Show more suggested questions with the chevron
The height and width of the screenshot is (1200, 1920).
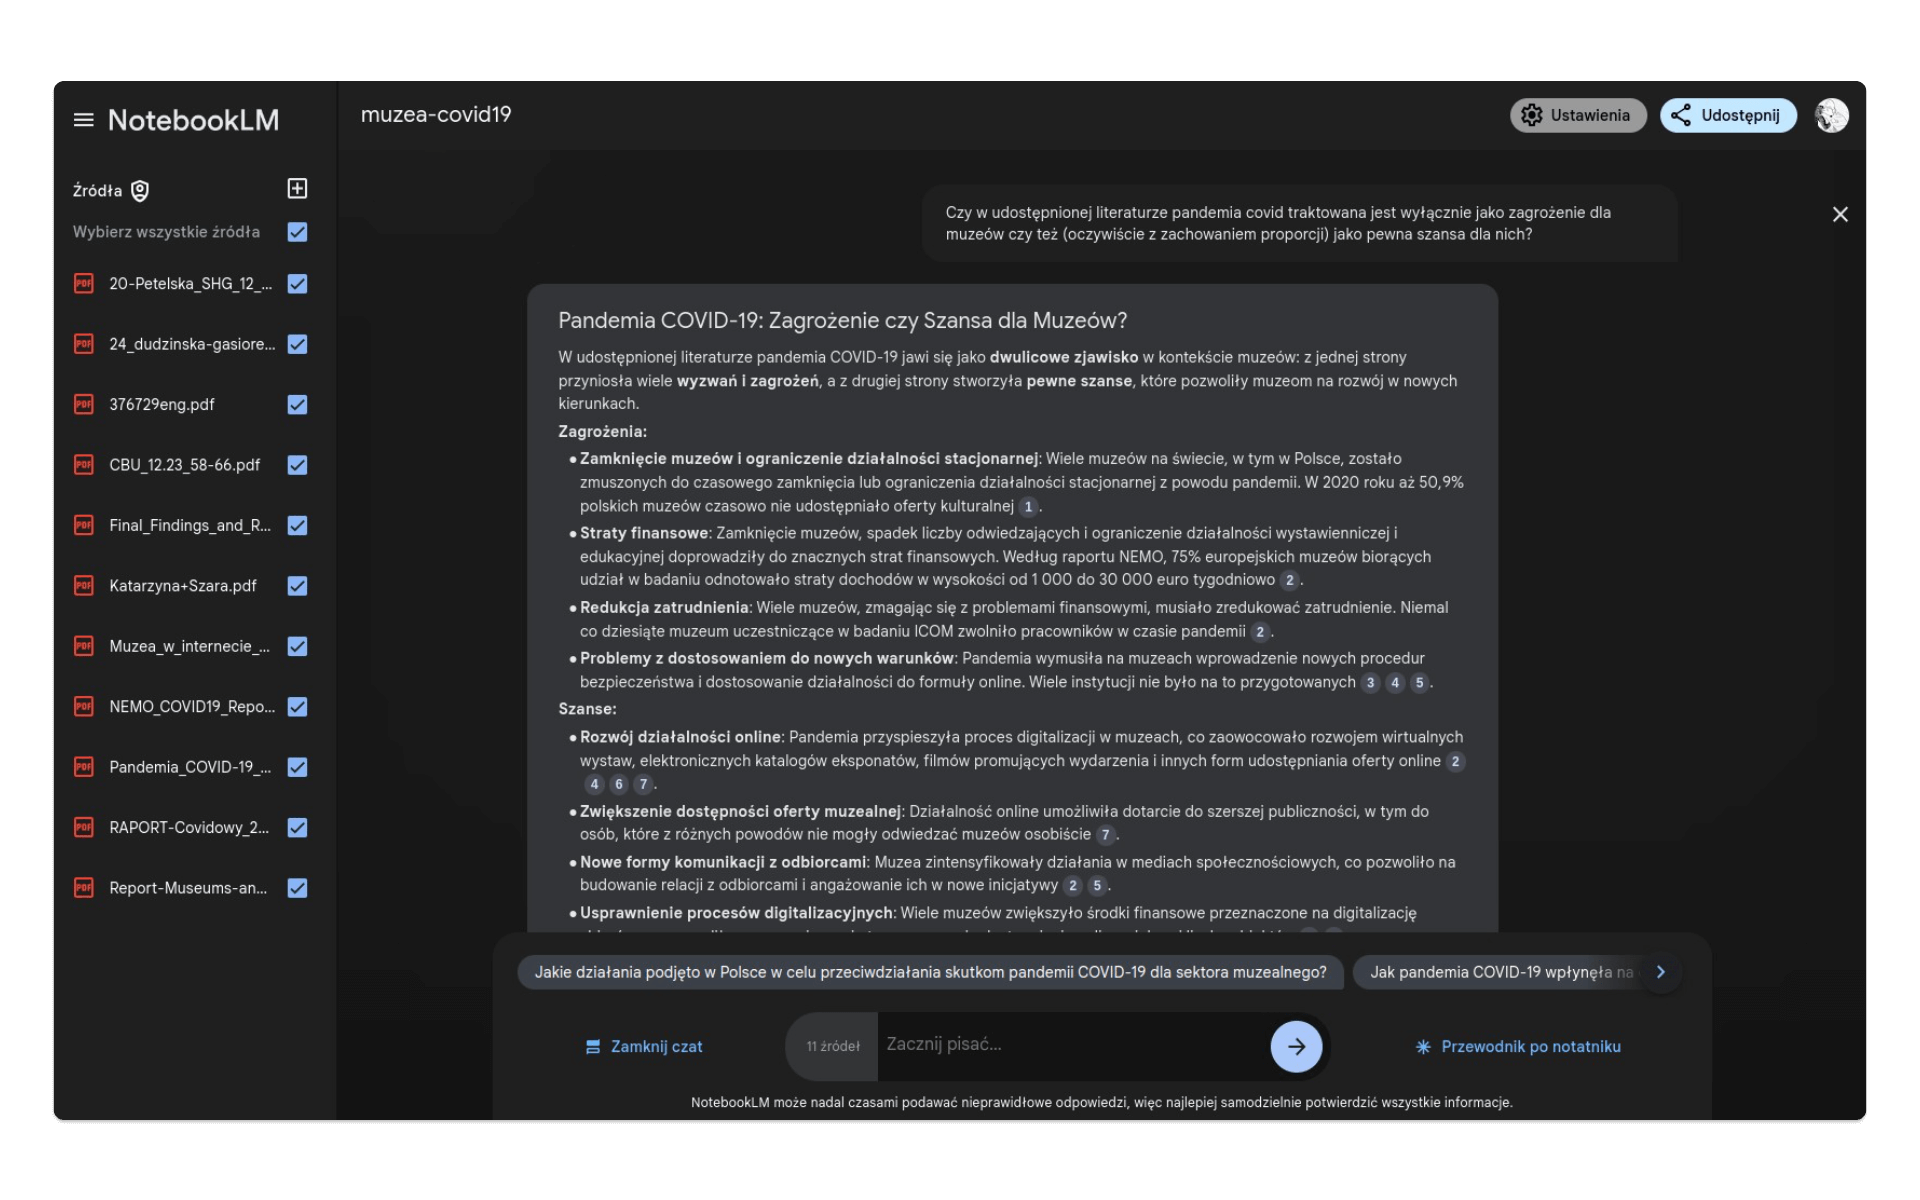(x=1661, y=972)
